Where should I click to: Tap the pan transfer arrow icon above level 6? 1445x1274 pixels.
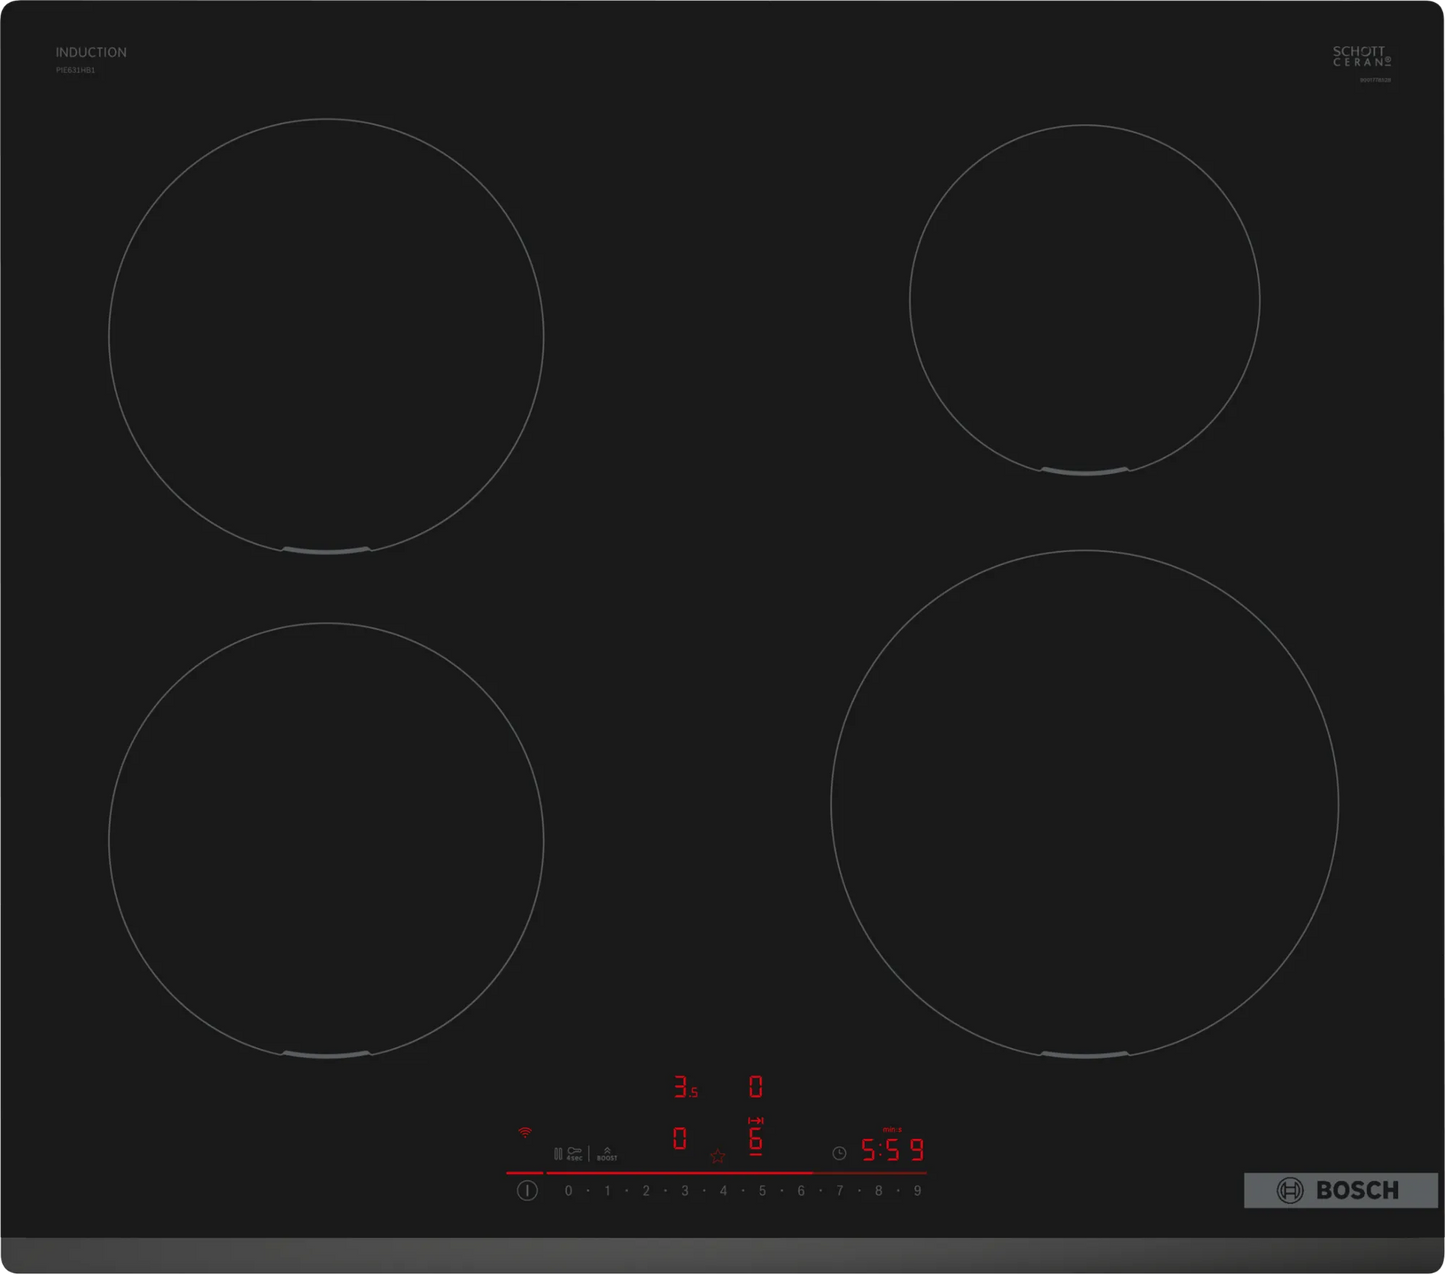tap(757, 1120)
